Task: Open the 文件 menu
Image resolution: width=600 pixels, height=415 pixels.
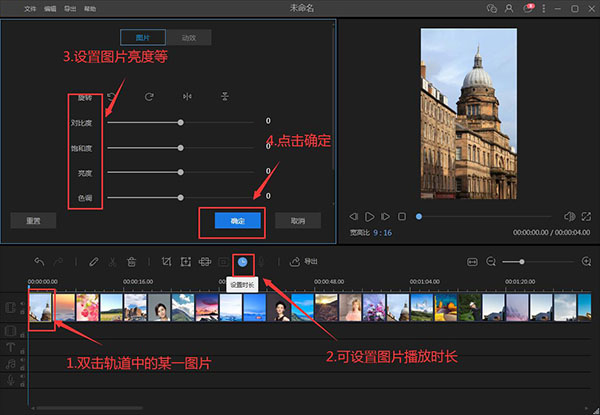Action: tap(30, 8)
